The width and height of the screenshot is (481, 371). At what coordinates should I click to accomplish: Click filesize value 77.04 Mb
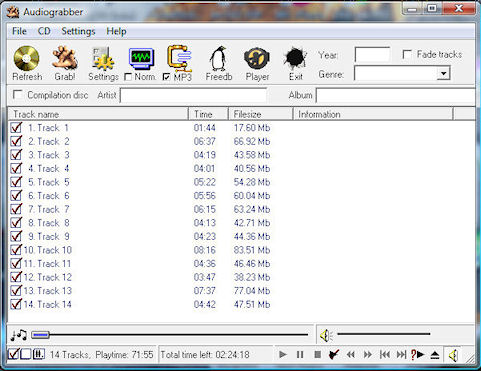[252, 291]
